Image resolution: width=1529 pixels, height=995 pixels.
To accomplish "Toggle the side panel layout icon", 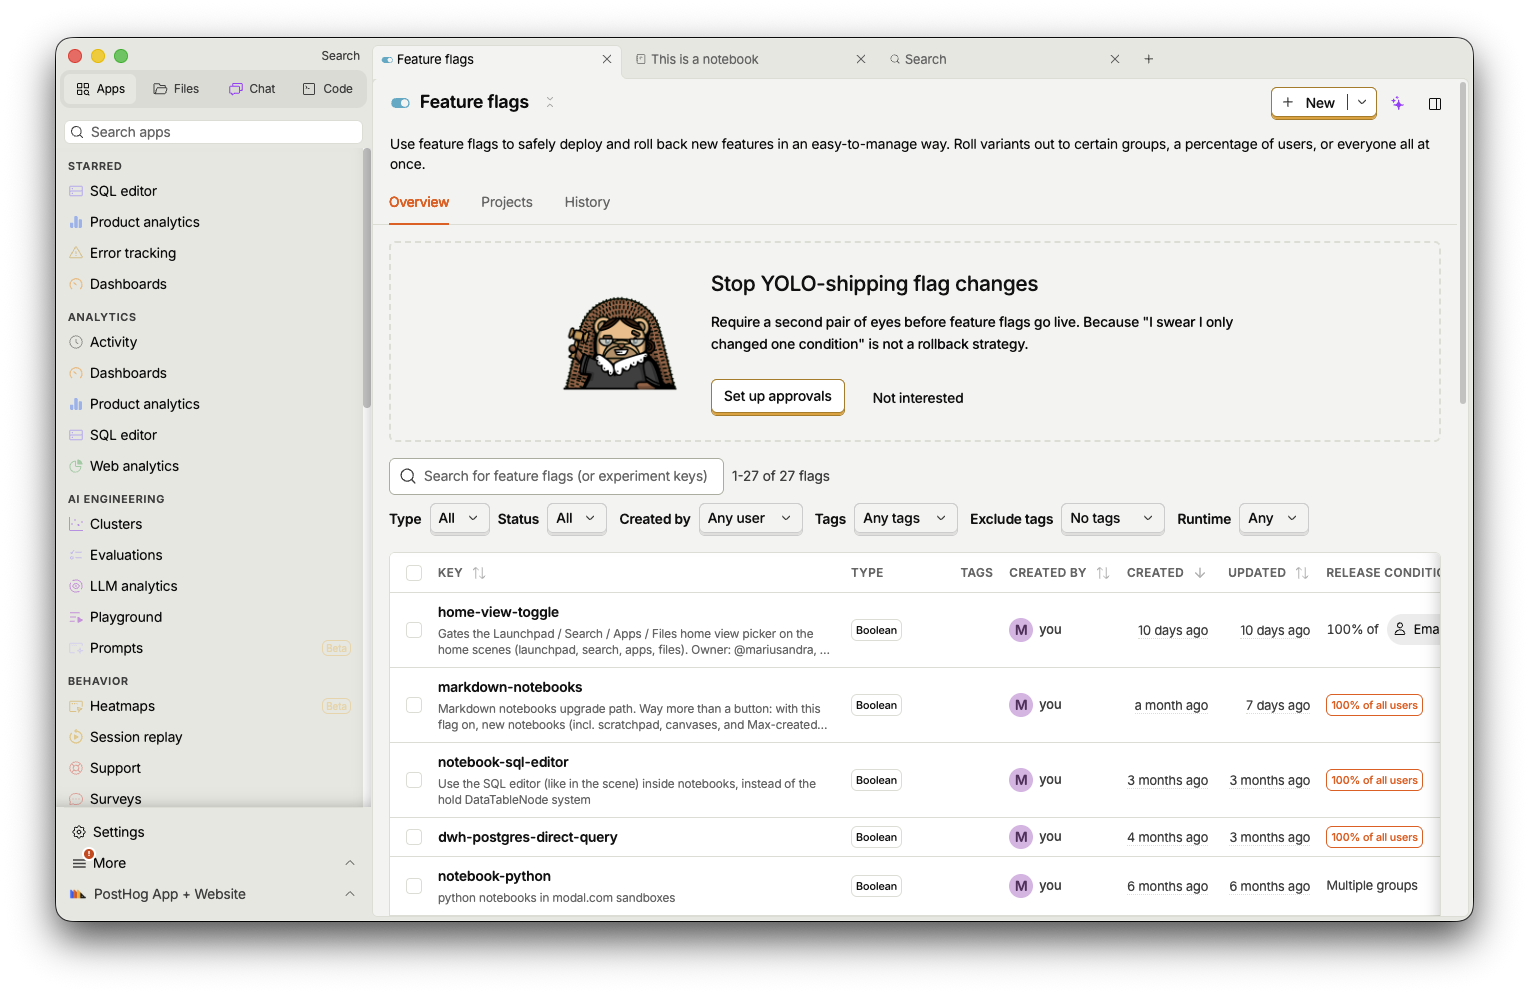I will point(1435,103).
